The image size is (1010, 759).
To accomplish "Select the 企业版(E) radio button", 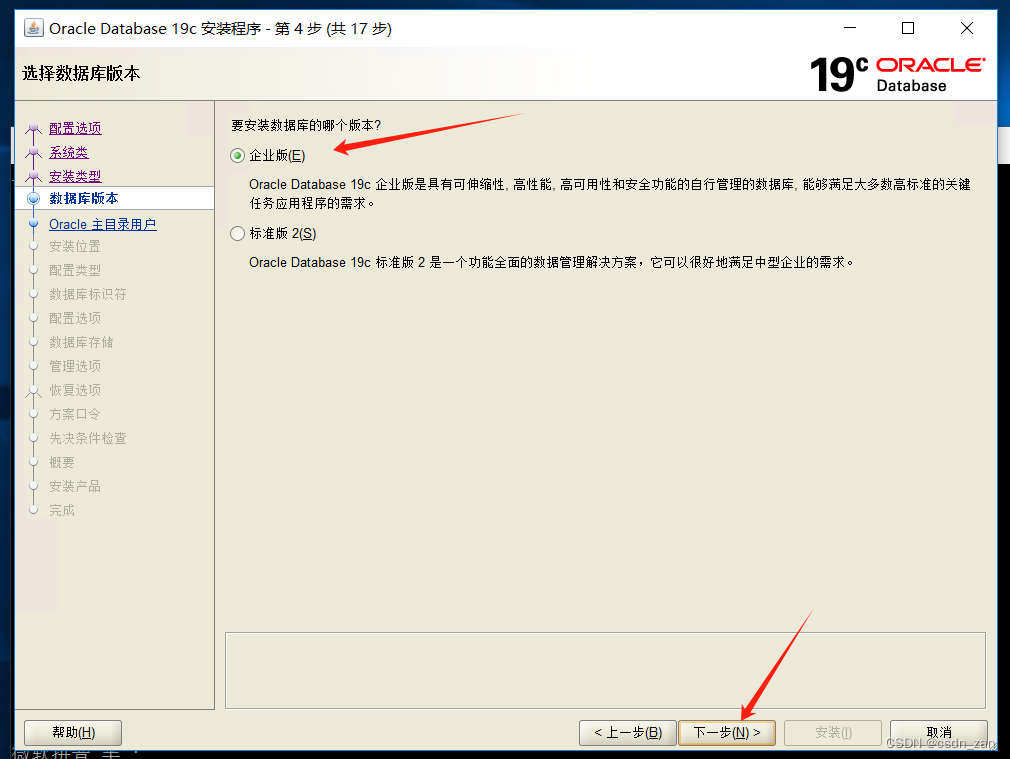I will click(x=238, y=155).
